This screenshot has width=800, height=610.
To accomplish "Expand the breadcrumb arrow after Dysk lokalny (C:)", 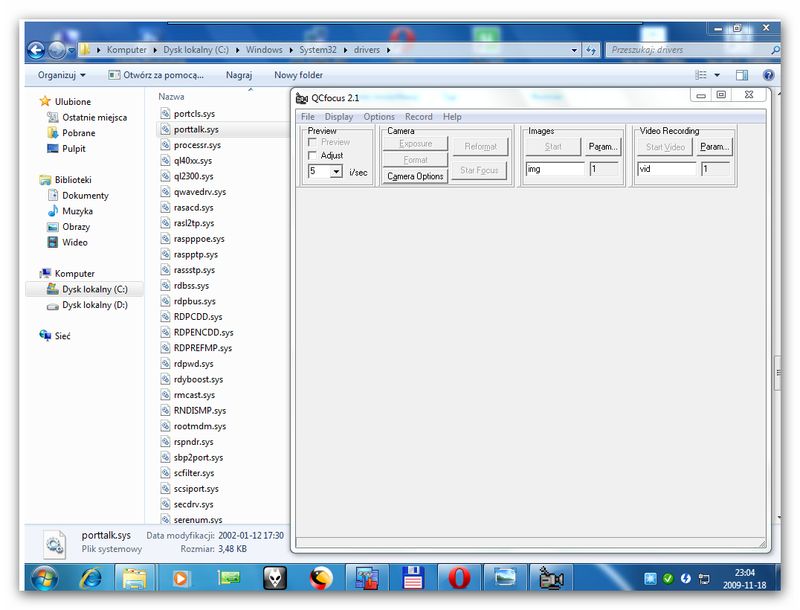I will pos(237,50).
